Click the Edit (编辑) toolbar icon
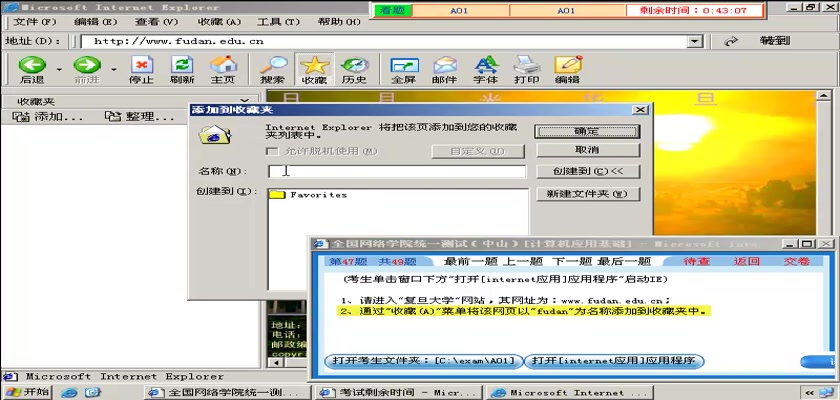The width and height of the screenshot is (840, 400). pos(568,70)
